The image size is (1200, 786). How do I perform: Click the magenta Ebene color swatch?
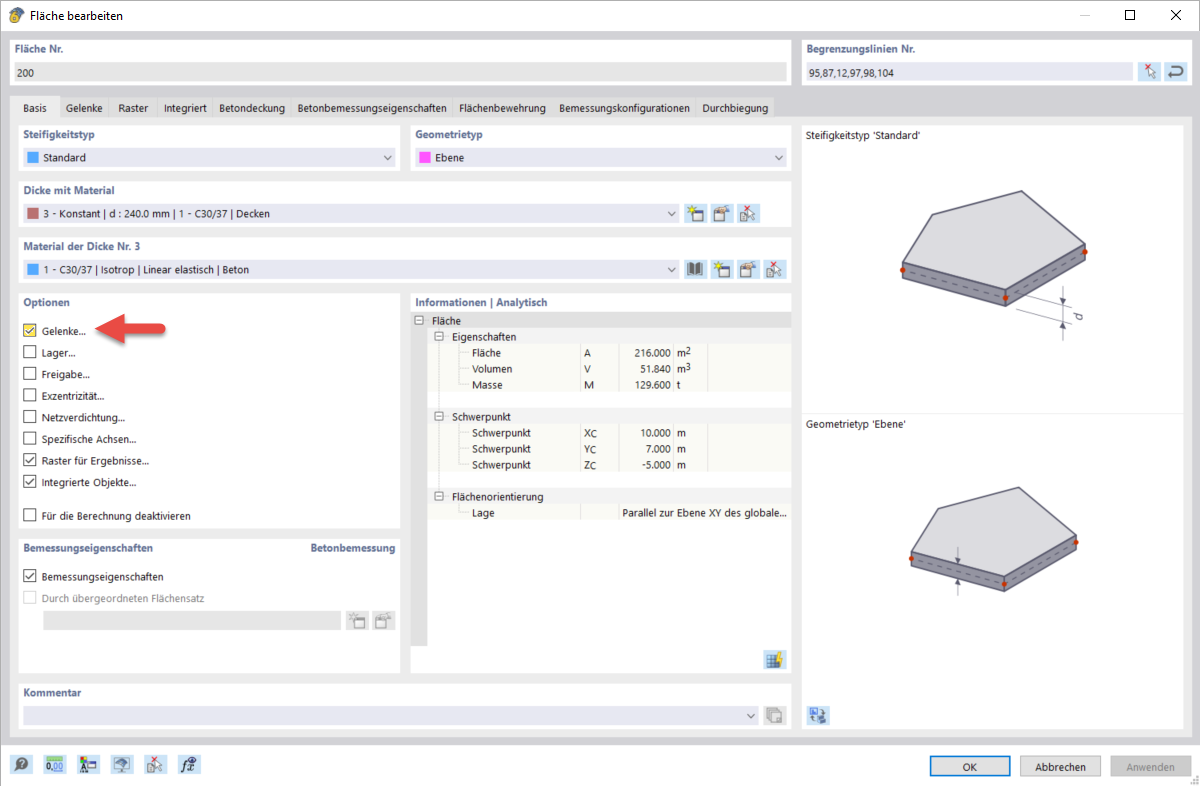pos(425,158)
